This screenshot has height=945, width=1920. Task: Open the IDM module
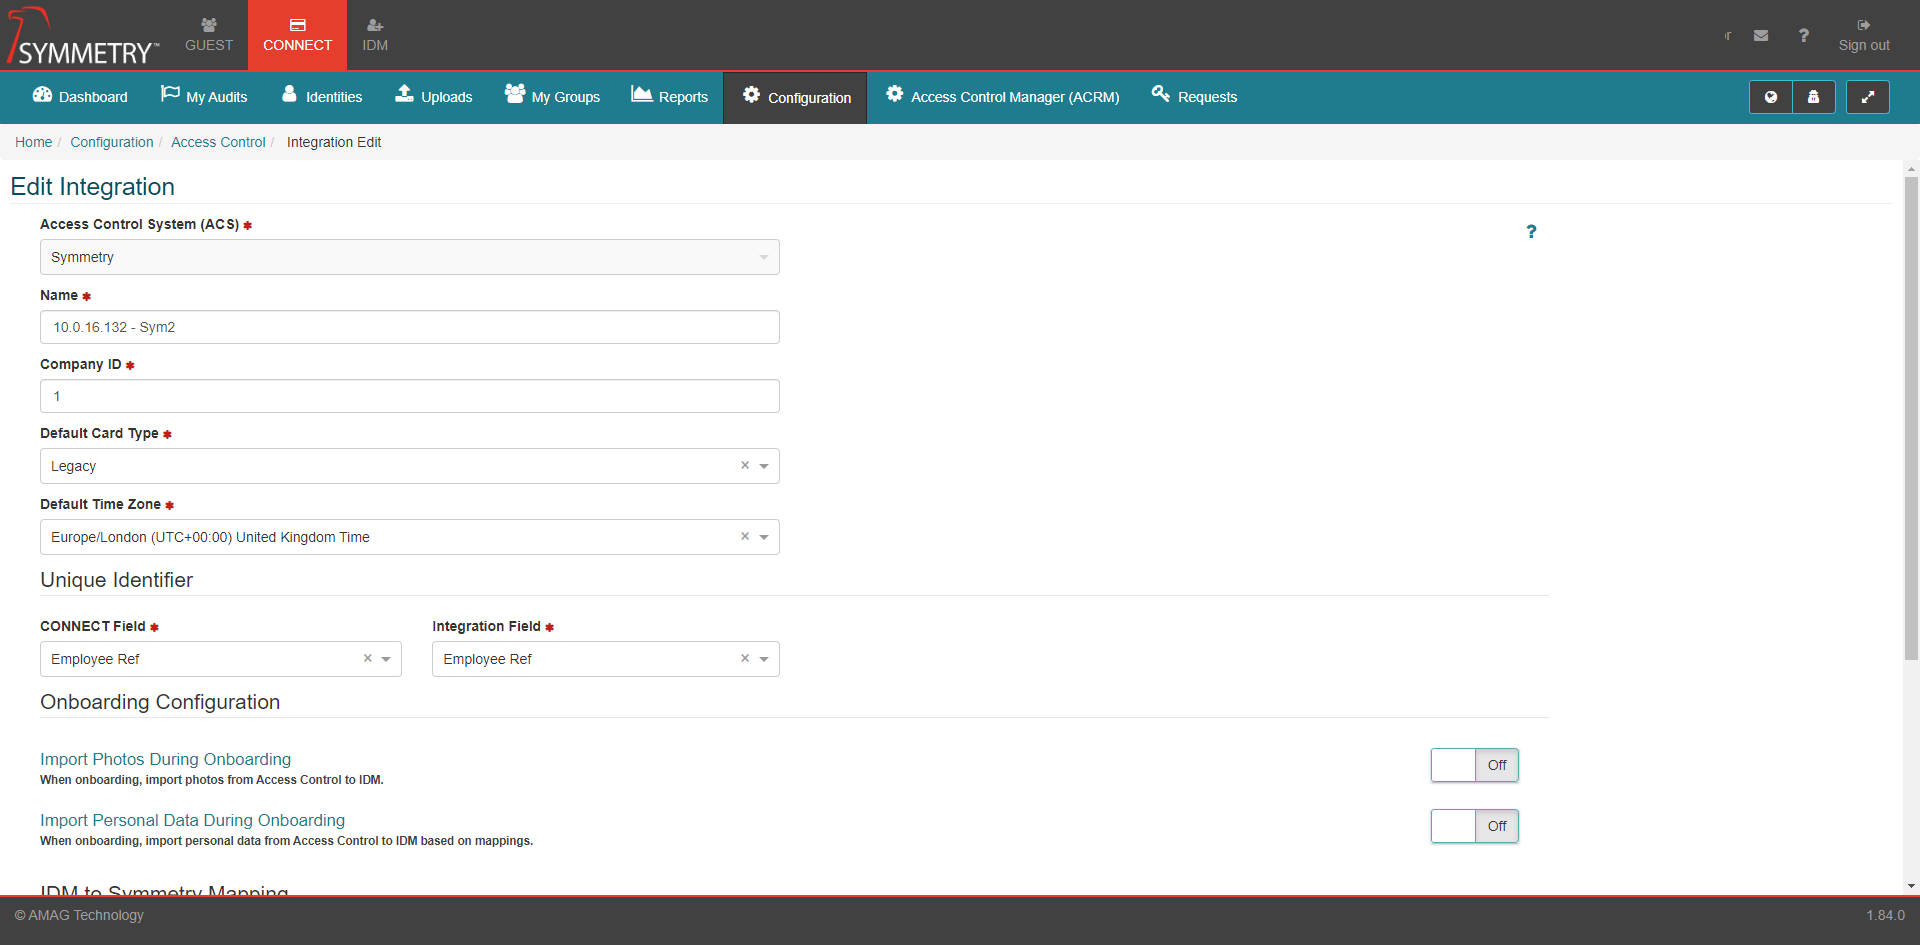375,35
